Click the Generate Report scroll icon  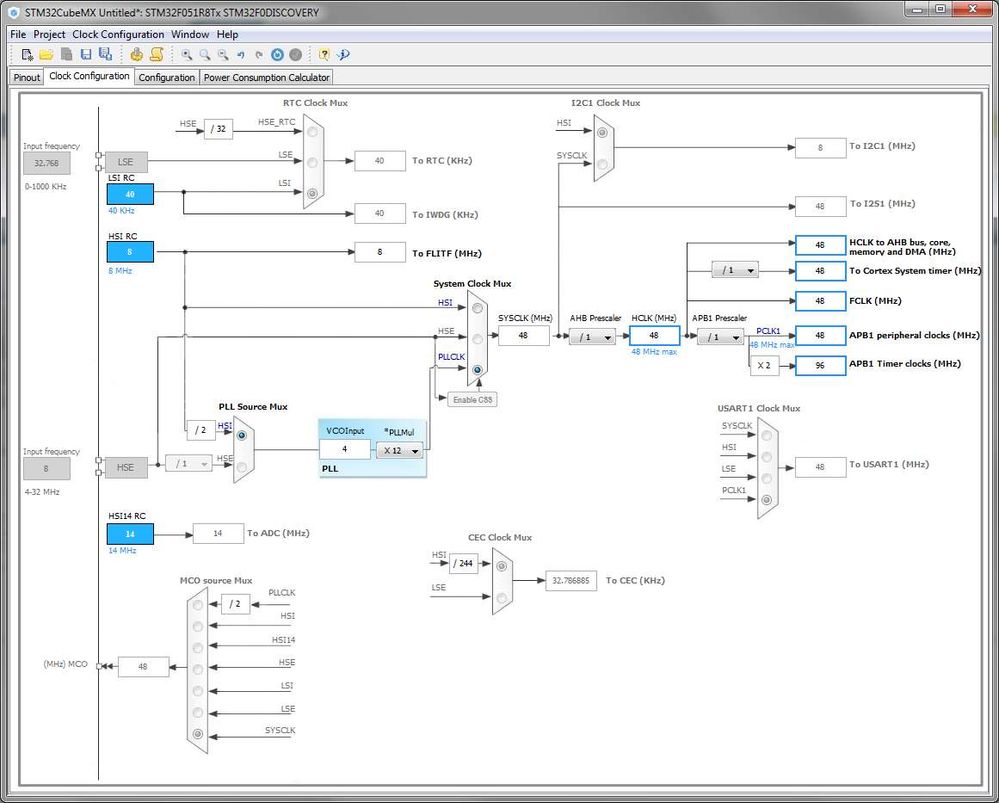coord(157,55)
